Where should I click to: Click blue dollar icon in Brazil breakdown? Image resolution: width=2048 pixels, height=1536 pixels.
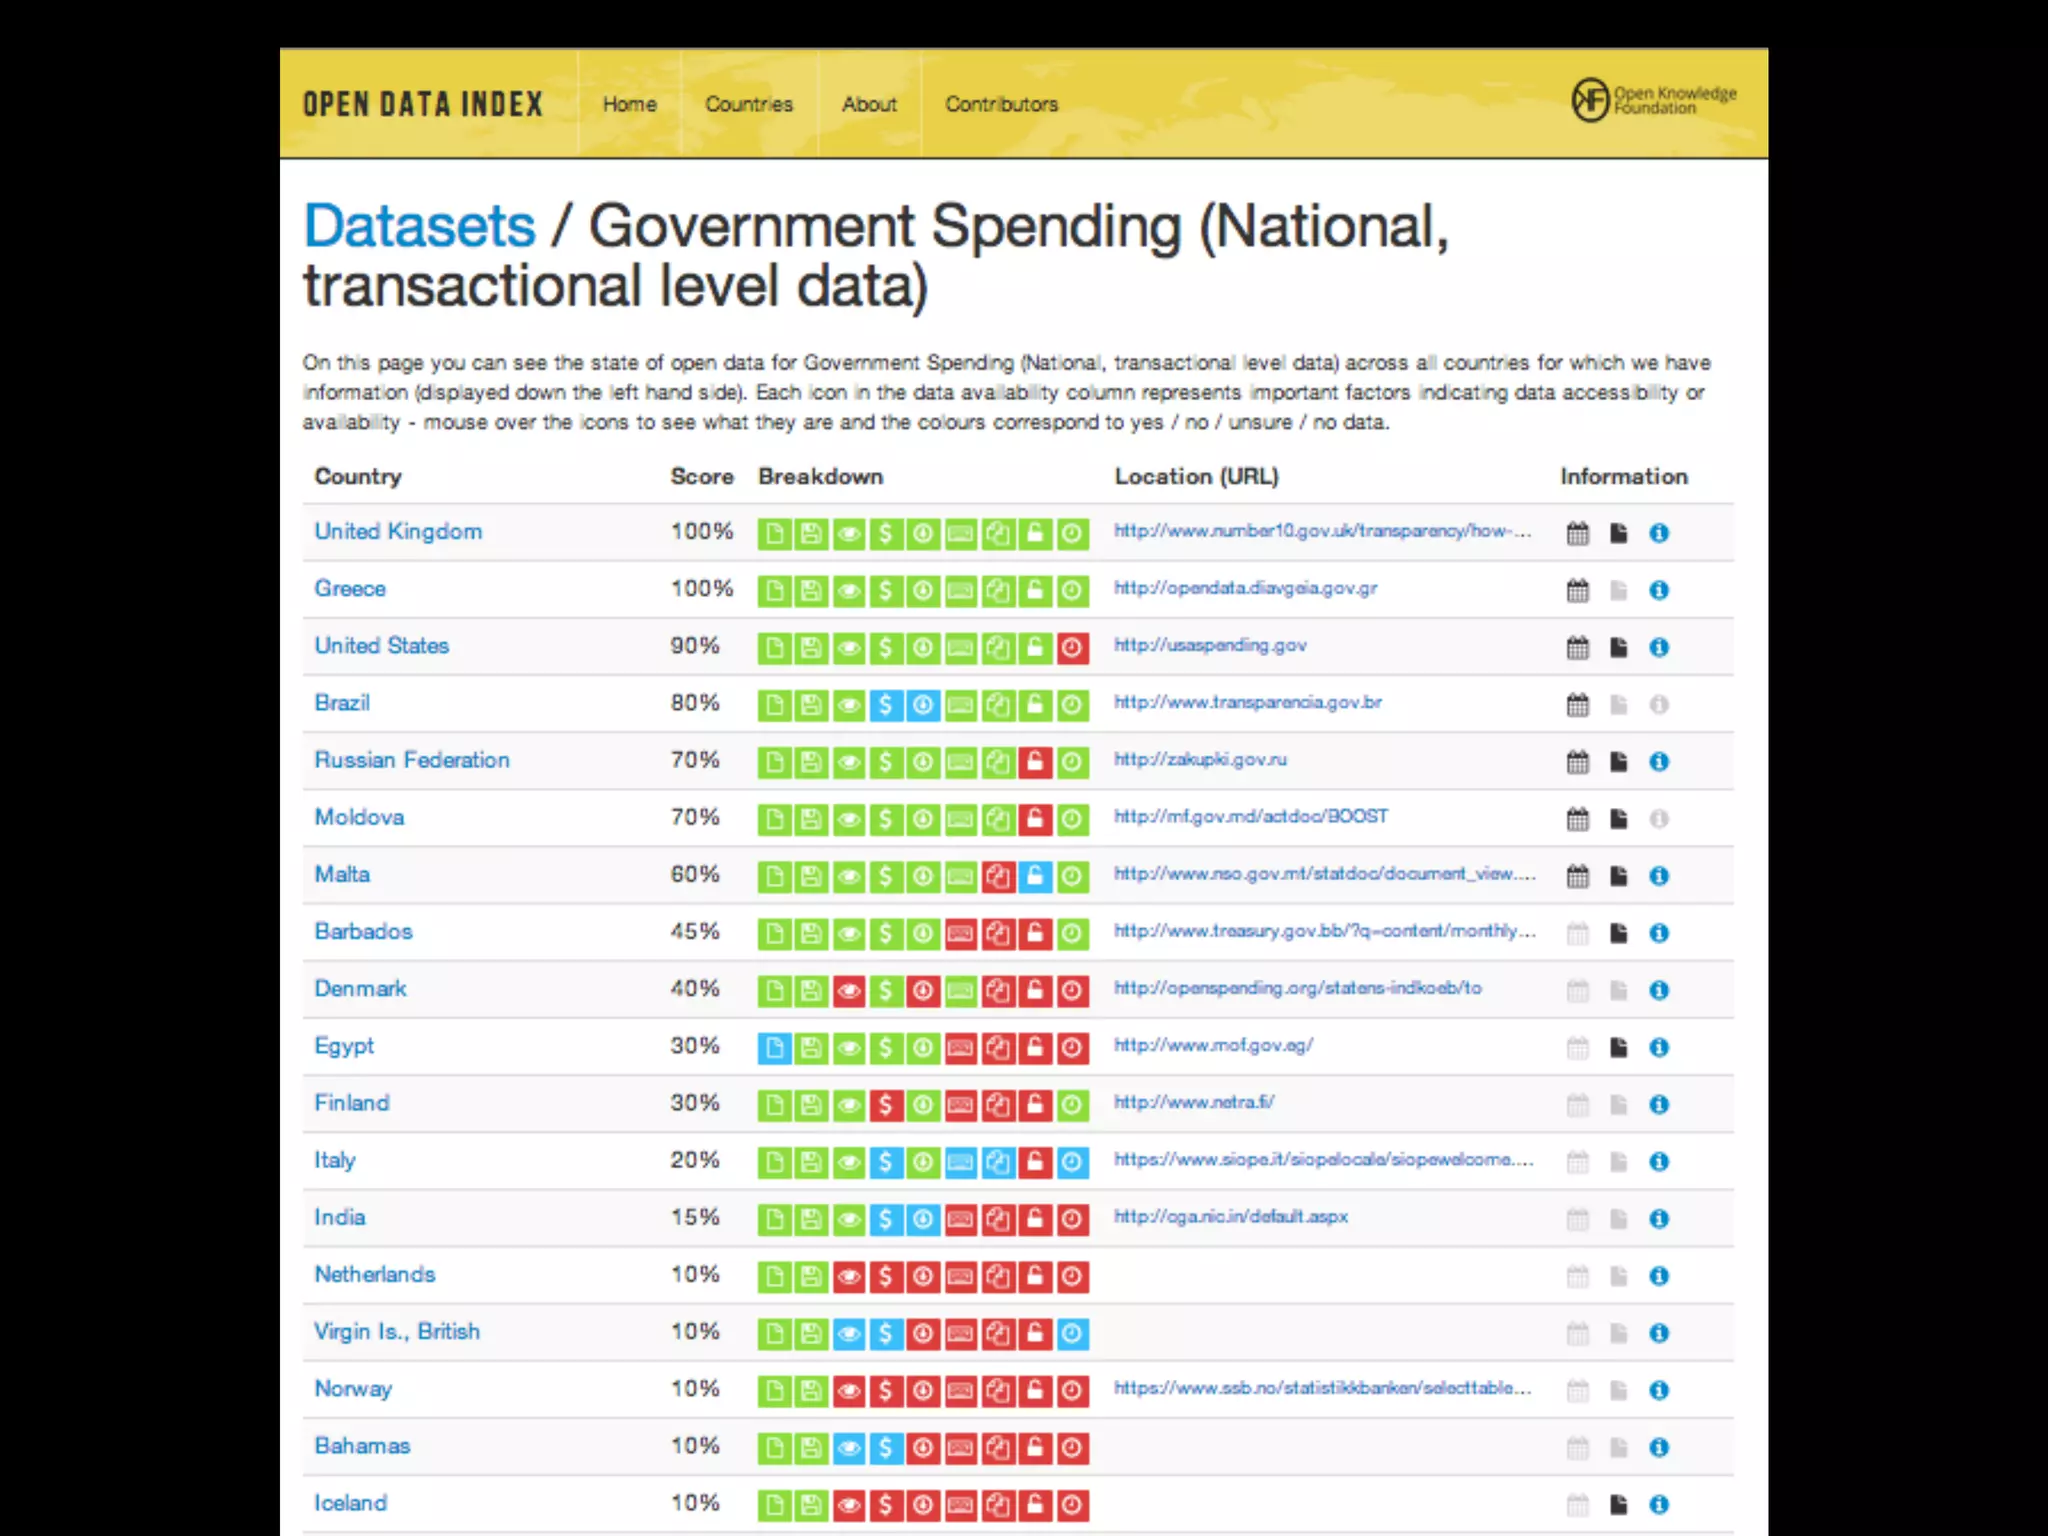click(x=885, y=705)
